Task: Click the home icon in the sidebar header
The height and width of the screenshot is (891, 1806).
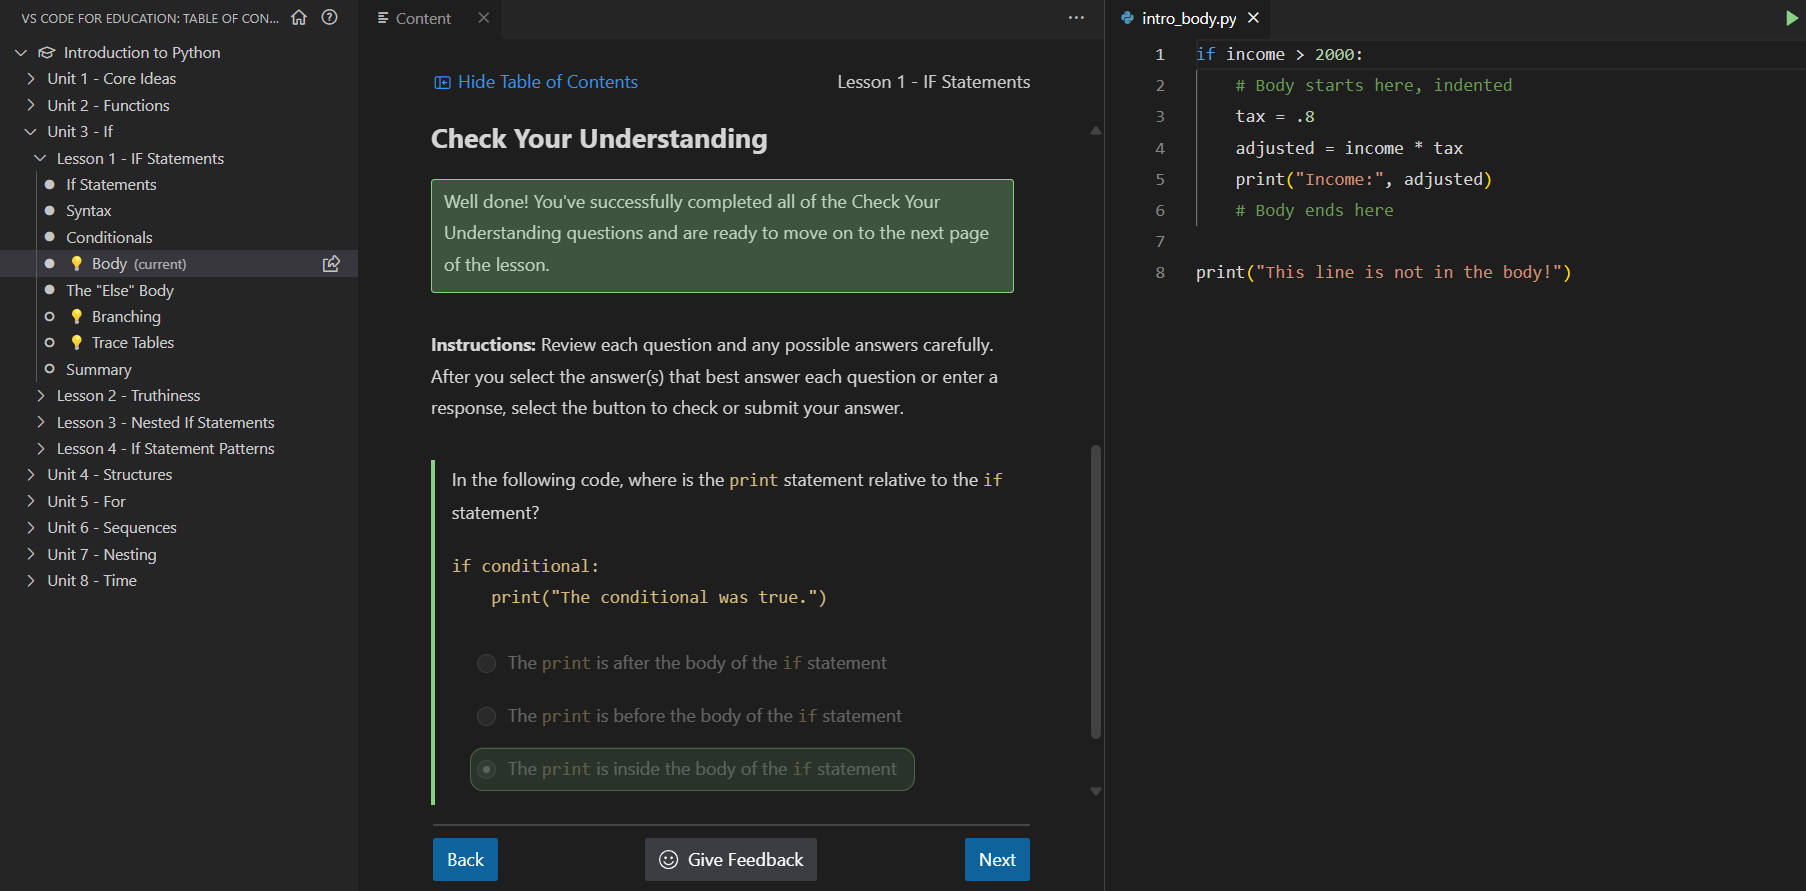Action: click(299, 17)
